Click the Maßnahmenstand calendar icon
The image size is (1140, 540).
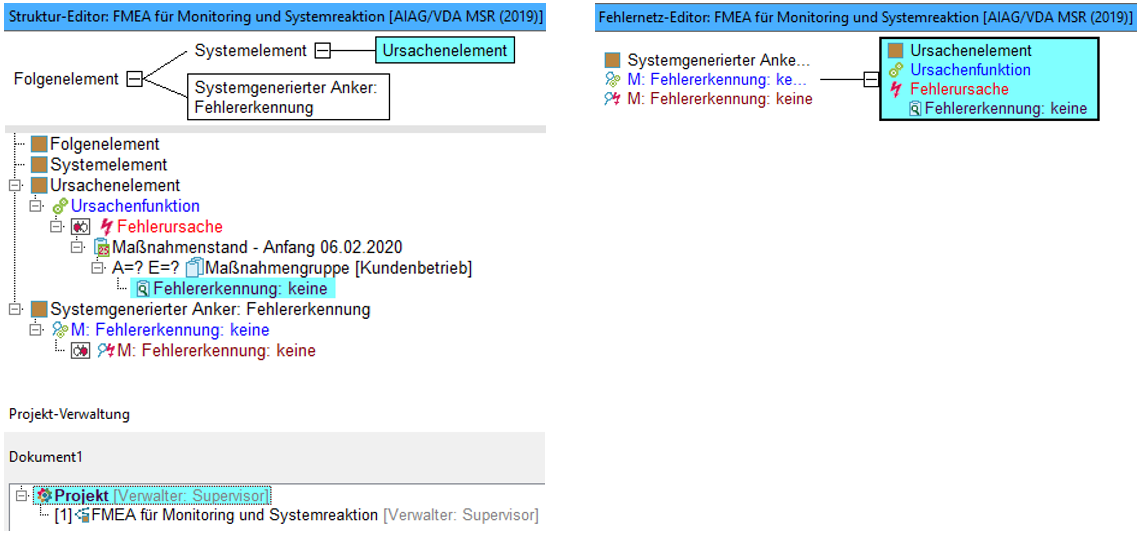click(x=100, y=247)
